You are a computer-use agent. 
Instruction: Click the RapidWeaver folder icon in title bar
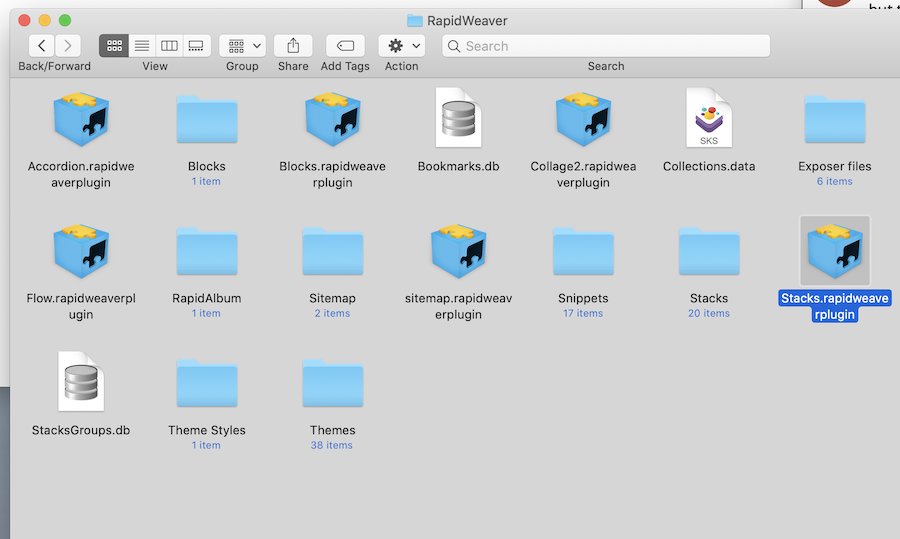pos(414,21)
